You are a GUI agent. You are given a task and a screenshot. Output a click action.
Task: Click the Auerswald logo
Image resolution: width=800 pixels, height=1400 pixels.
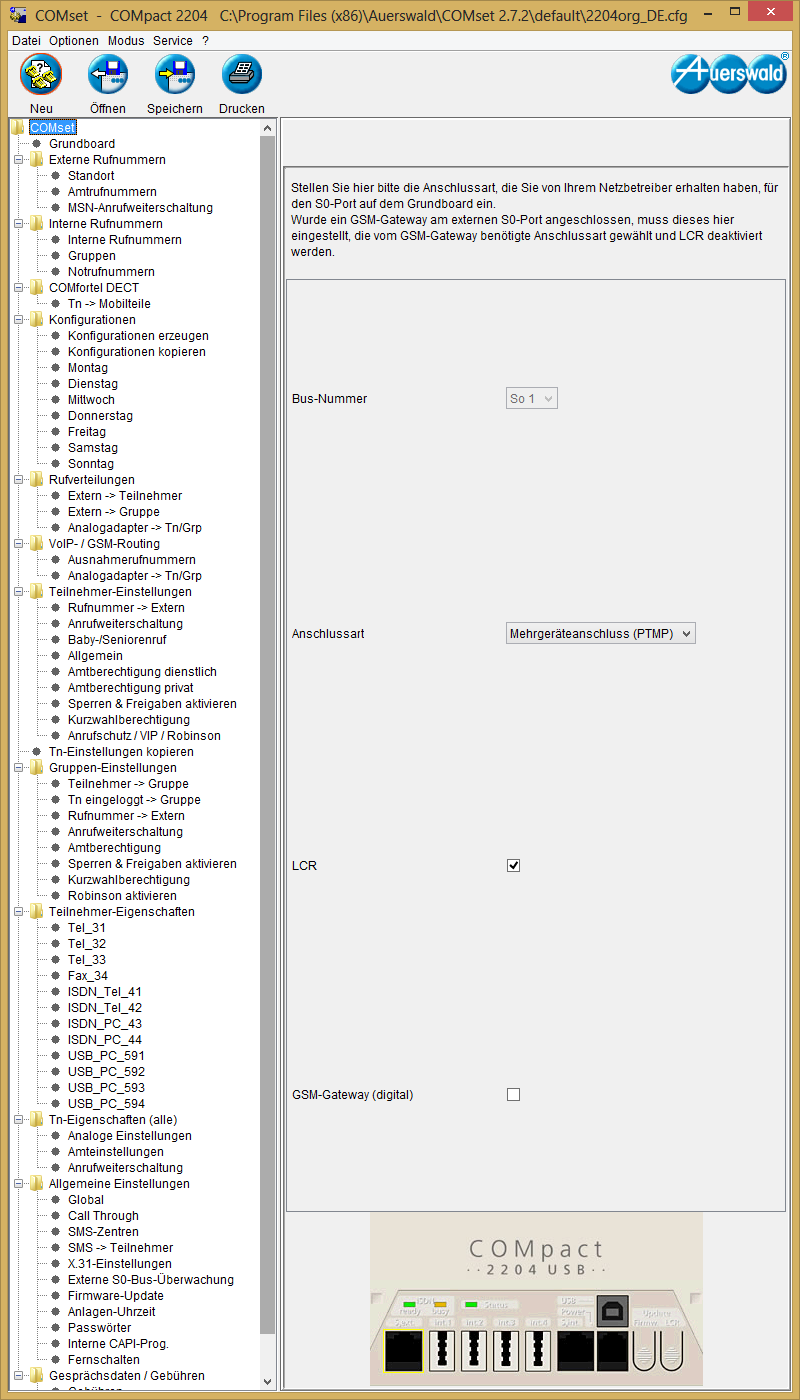coord(729,73)
